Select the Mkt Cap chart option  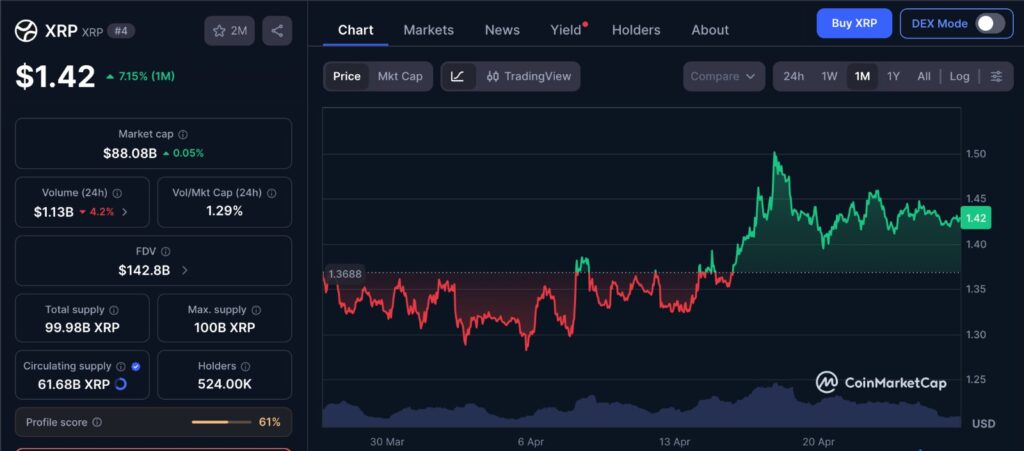(x=400, y=76)
